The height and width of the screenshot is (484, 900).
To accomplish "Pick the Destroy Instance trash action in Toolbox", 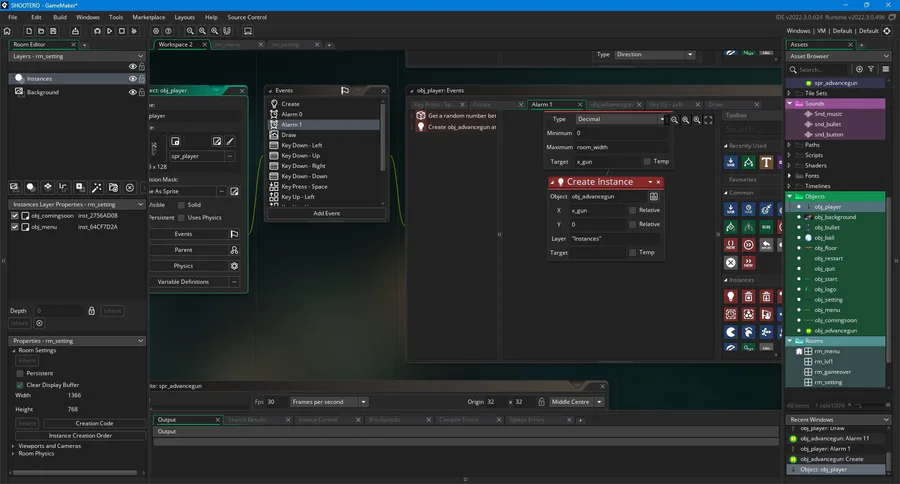I will 748,296.
